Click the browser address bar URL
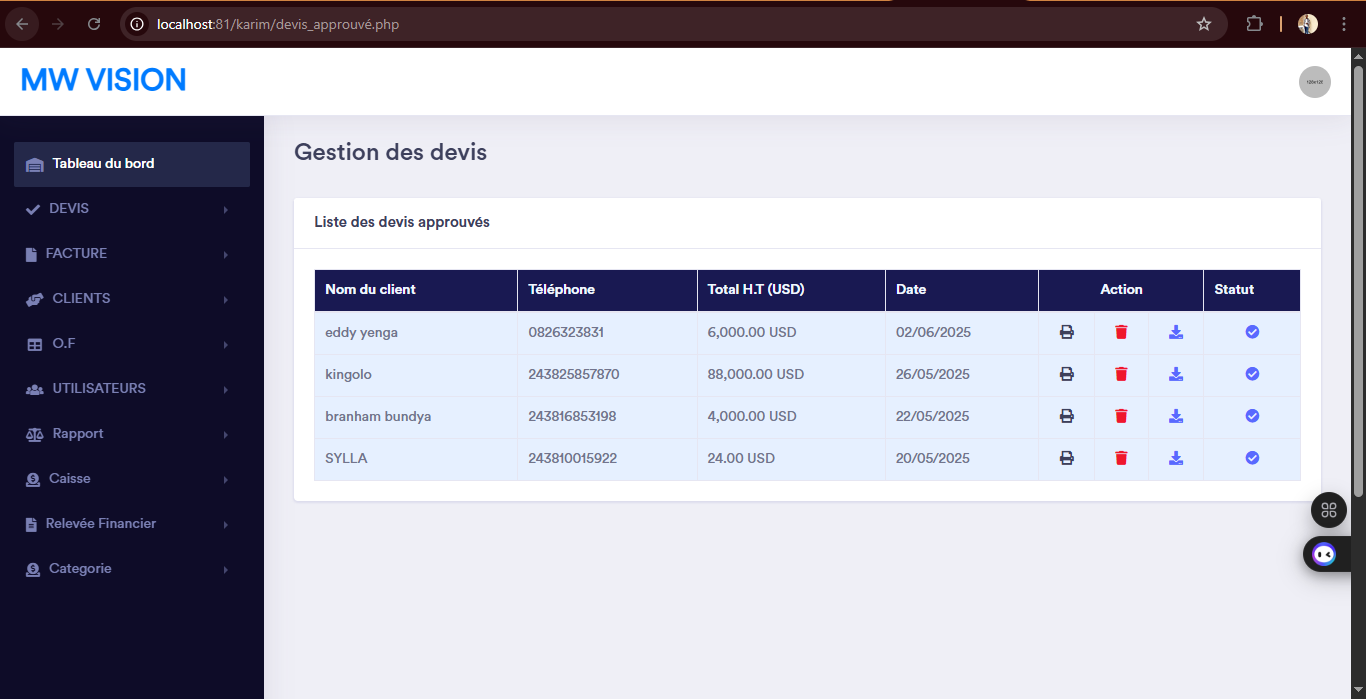The image size is (1366, 699). (x=278, y=24)
